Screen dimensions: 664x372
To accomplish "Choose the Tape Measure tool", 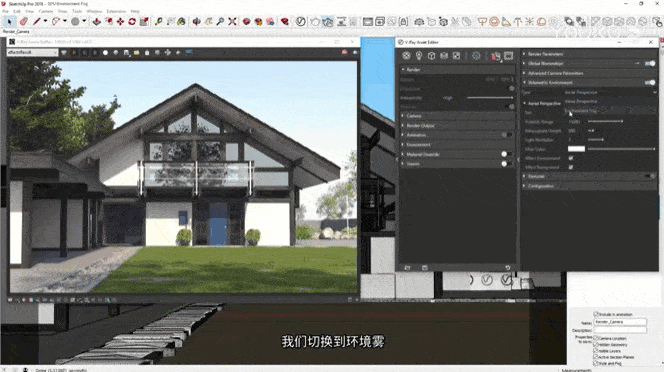I will click(158, 22).
